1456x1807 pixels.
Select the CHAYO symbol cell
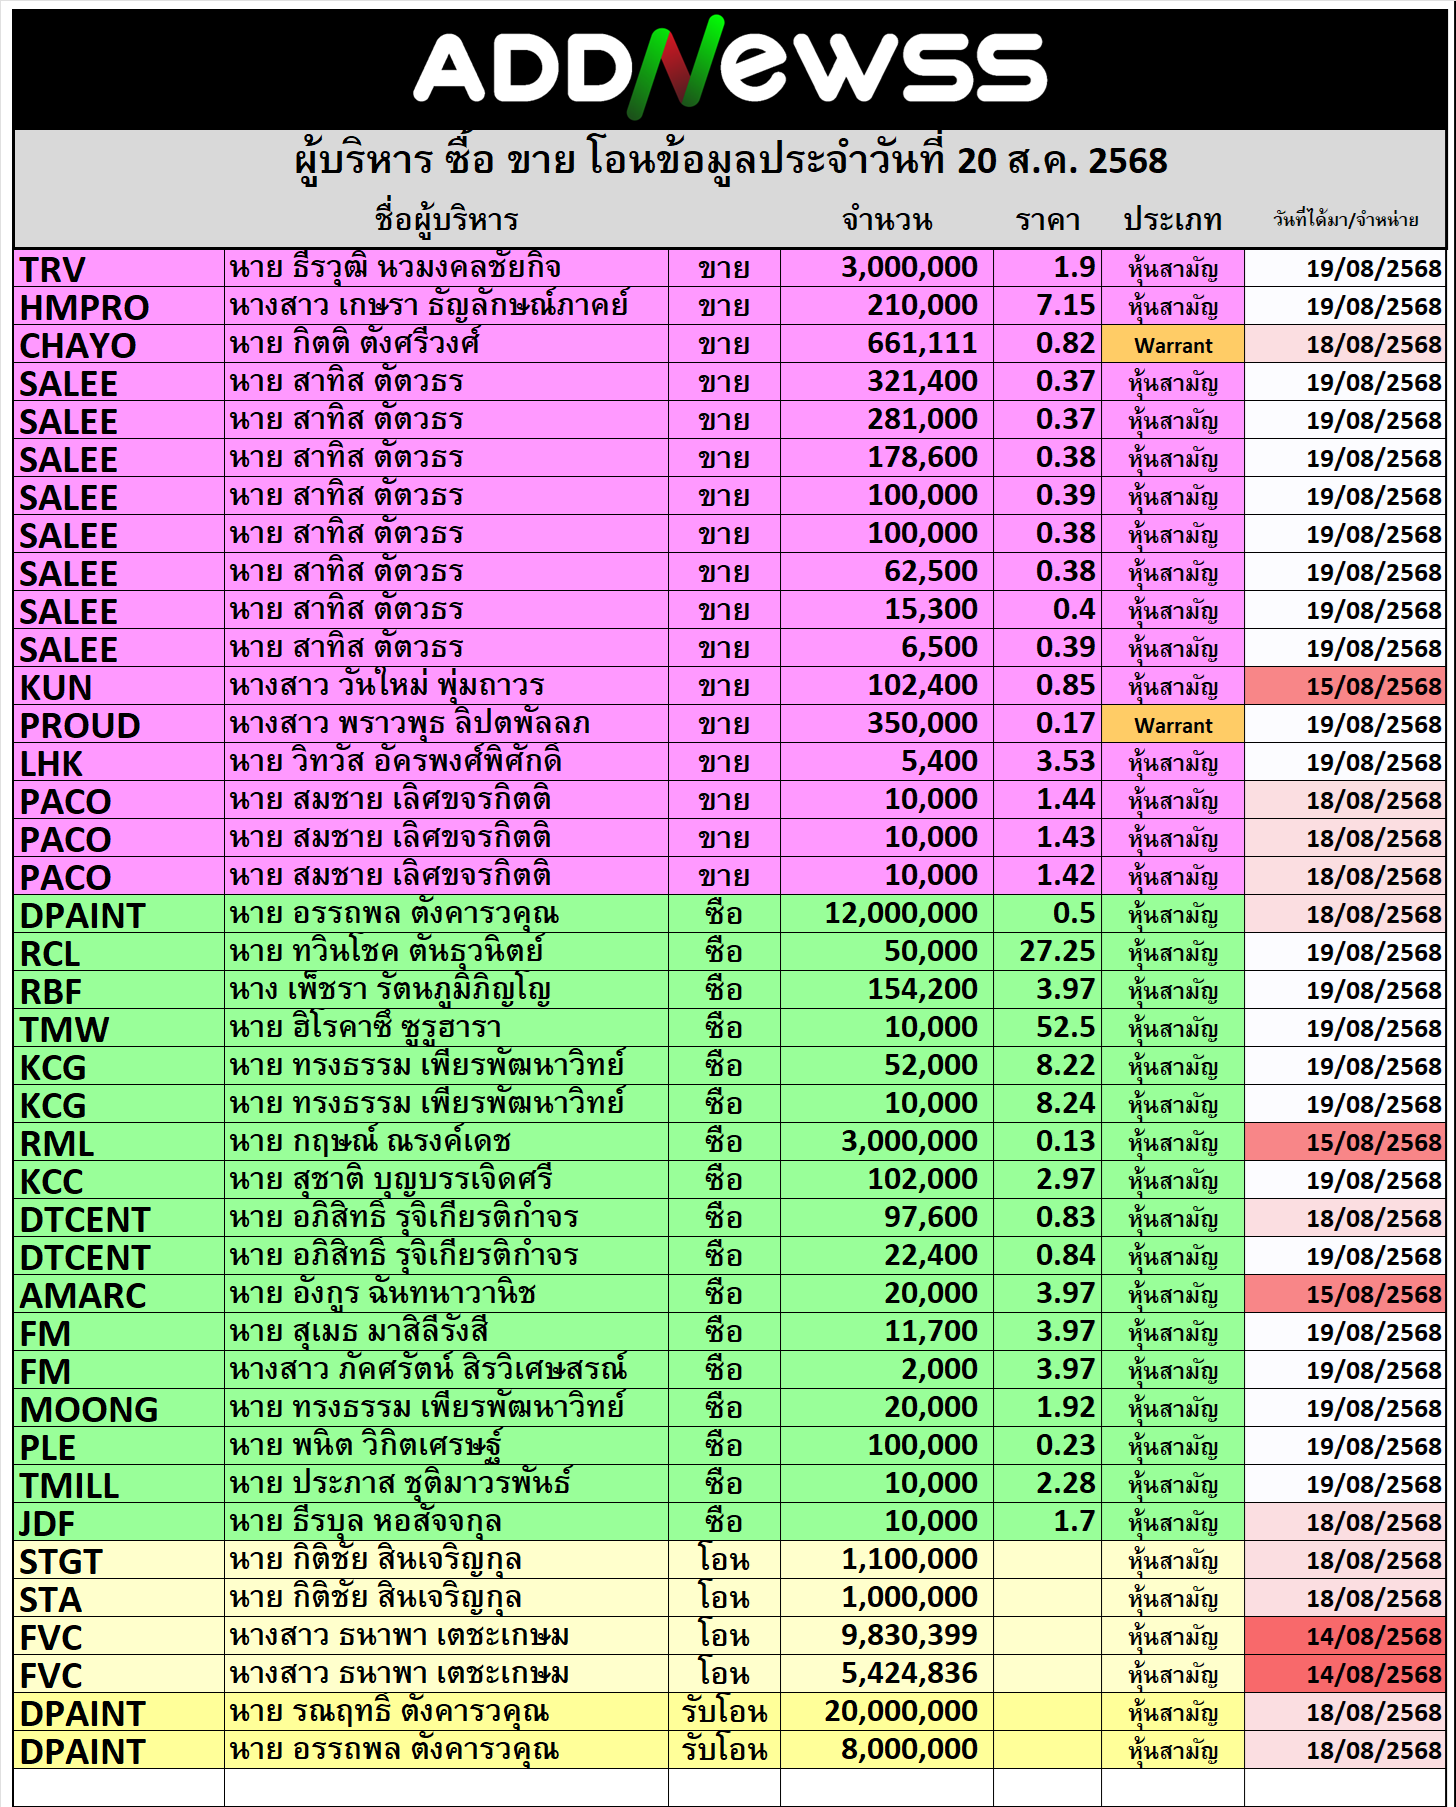tap(120, 345)
